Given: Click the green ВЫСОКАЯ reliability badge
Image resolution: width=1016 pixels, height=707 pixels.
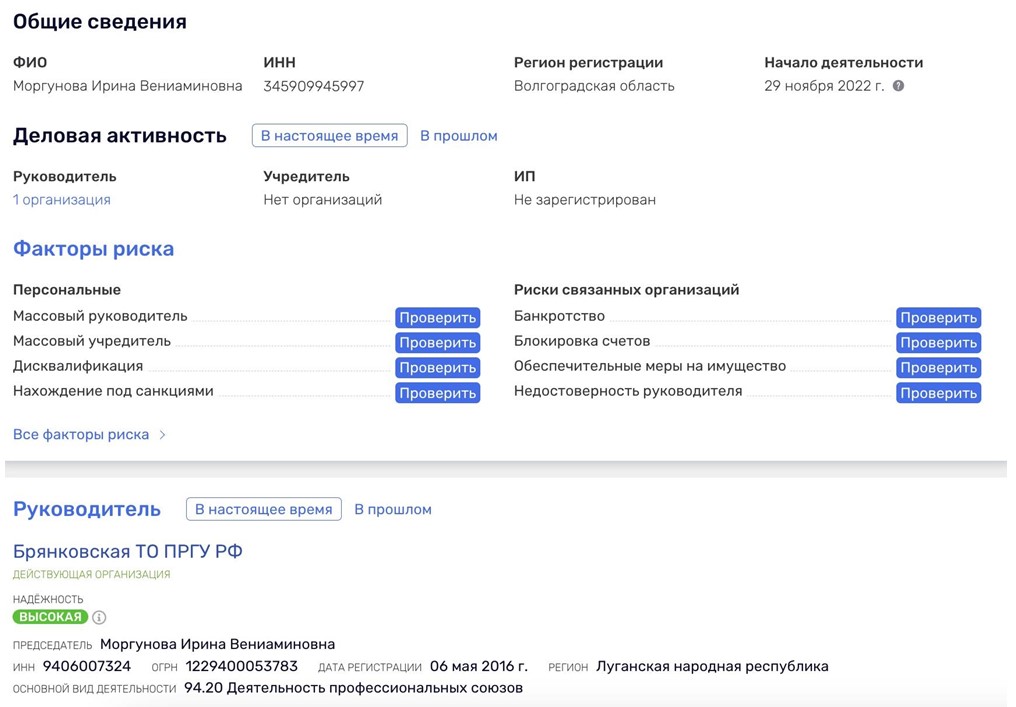Looking at the screenshot, I should (x=50, y=617).
